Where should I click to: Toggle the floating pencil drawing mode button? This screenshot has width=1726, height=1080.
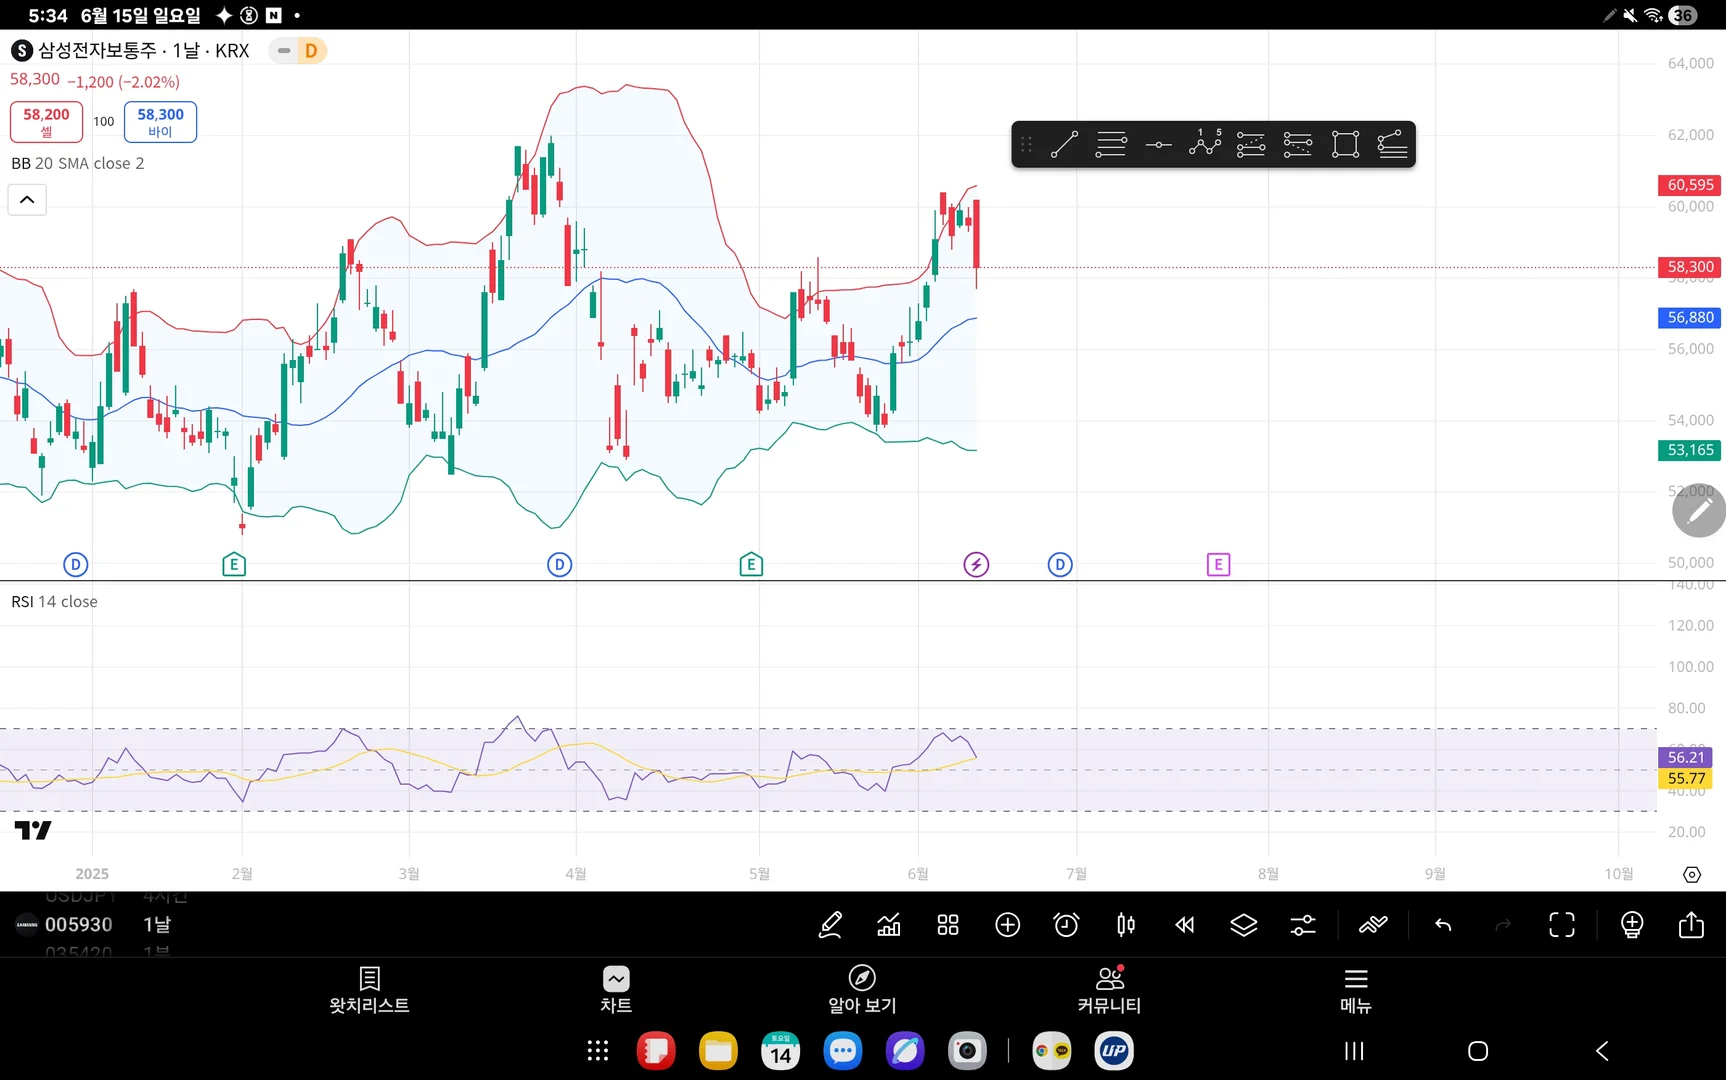click(1698, 512)
